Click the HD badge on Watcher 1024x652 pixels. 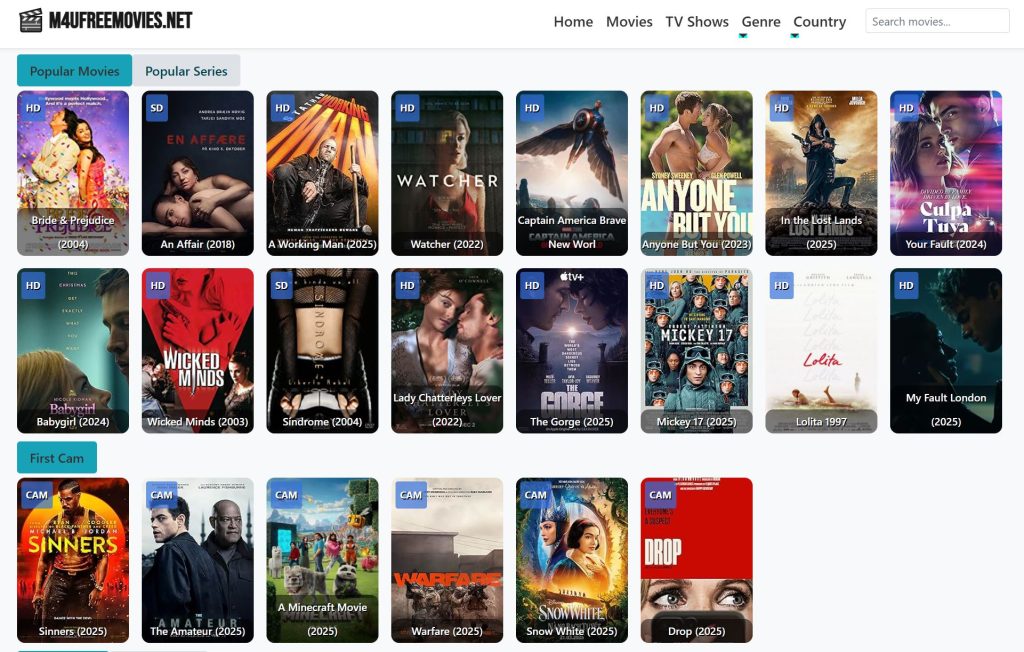click(407, 108)
